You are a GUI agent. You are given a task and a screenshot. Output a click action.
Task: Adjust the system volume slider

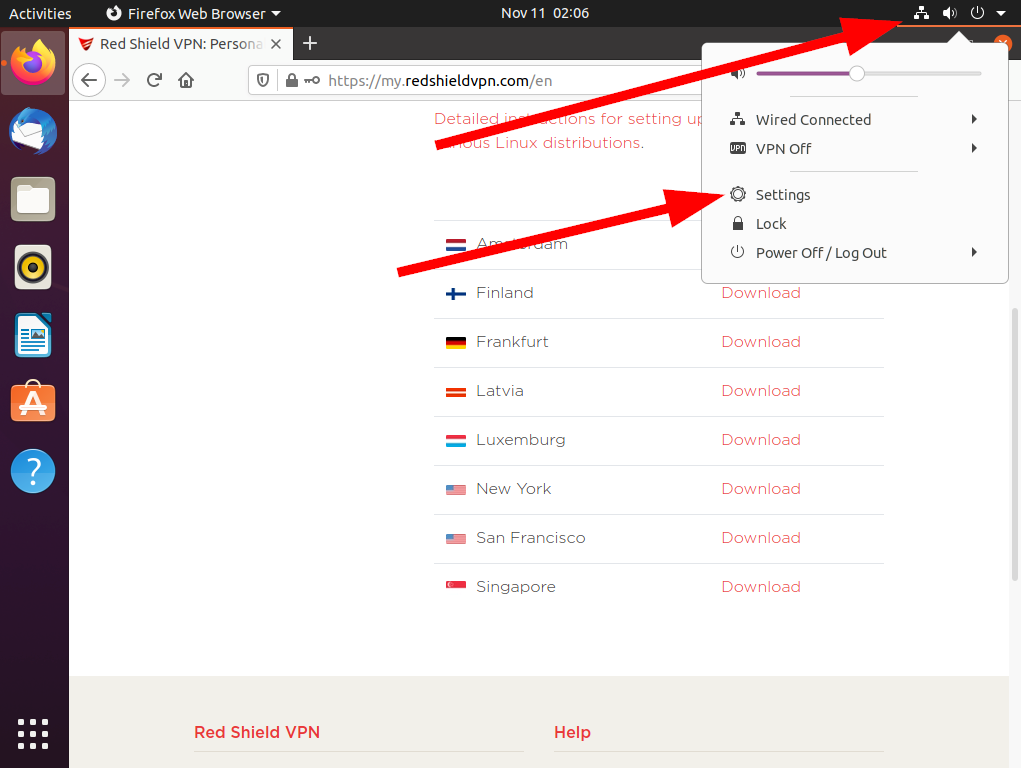856,73
